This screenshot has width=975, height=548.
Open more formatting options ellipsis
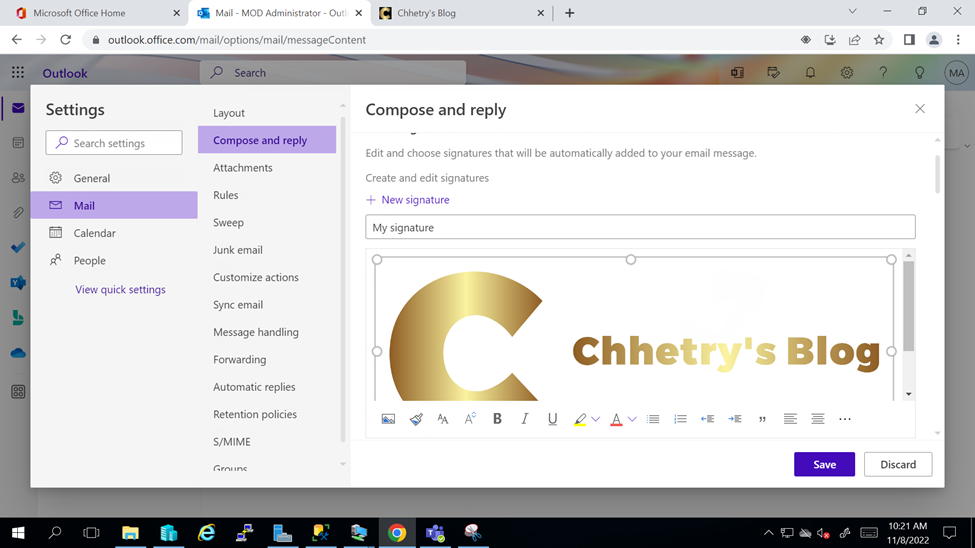(x=845, y=419)
